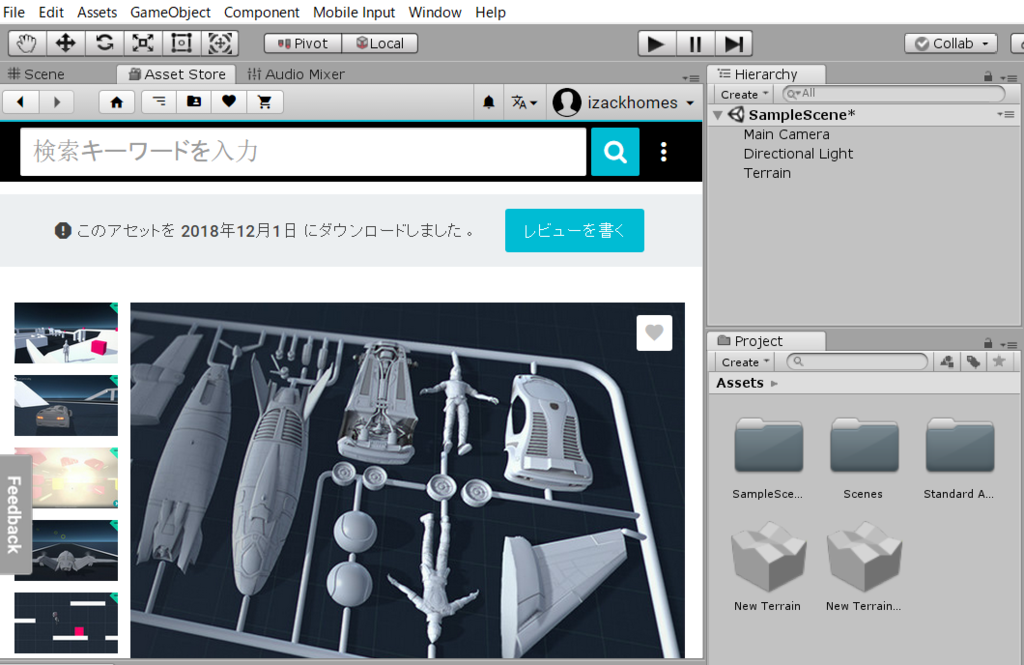Open Asset Store categories list icon
Viewport: 1024px width, 665px height.
[159, 102]
